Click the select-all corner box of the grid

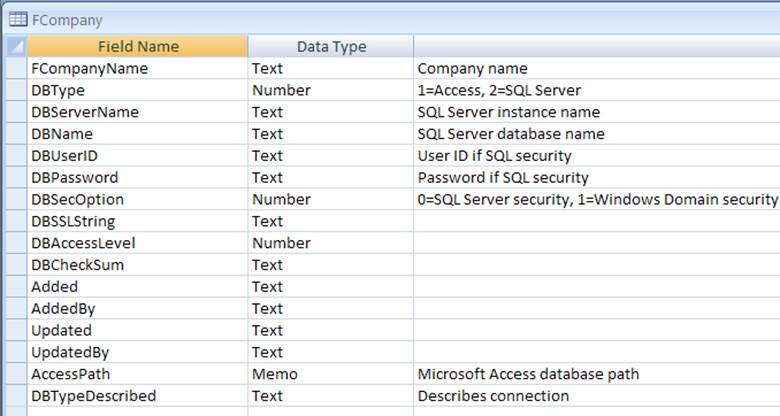tap(16, 46)
